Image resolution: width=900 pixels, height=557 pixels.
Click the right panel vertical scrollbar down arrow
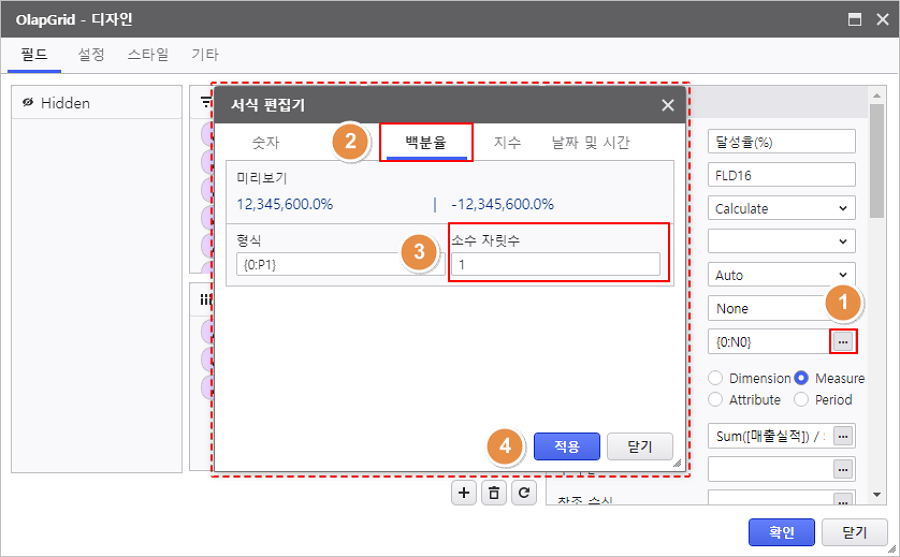pos(877,494)
